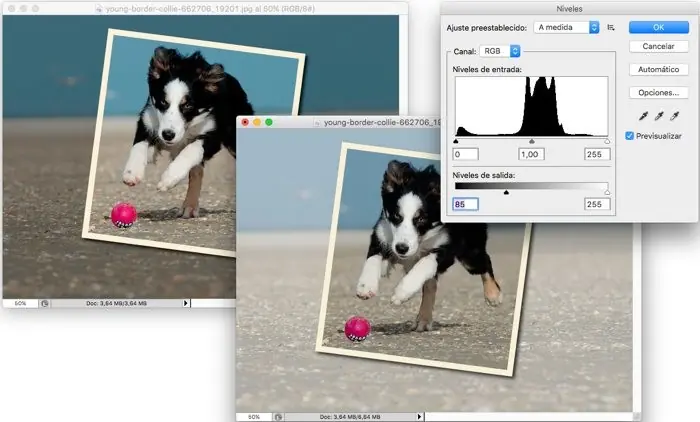Click the black output levels slider handle
This screenshot has height=422, width=700.
506,192
